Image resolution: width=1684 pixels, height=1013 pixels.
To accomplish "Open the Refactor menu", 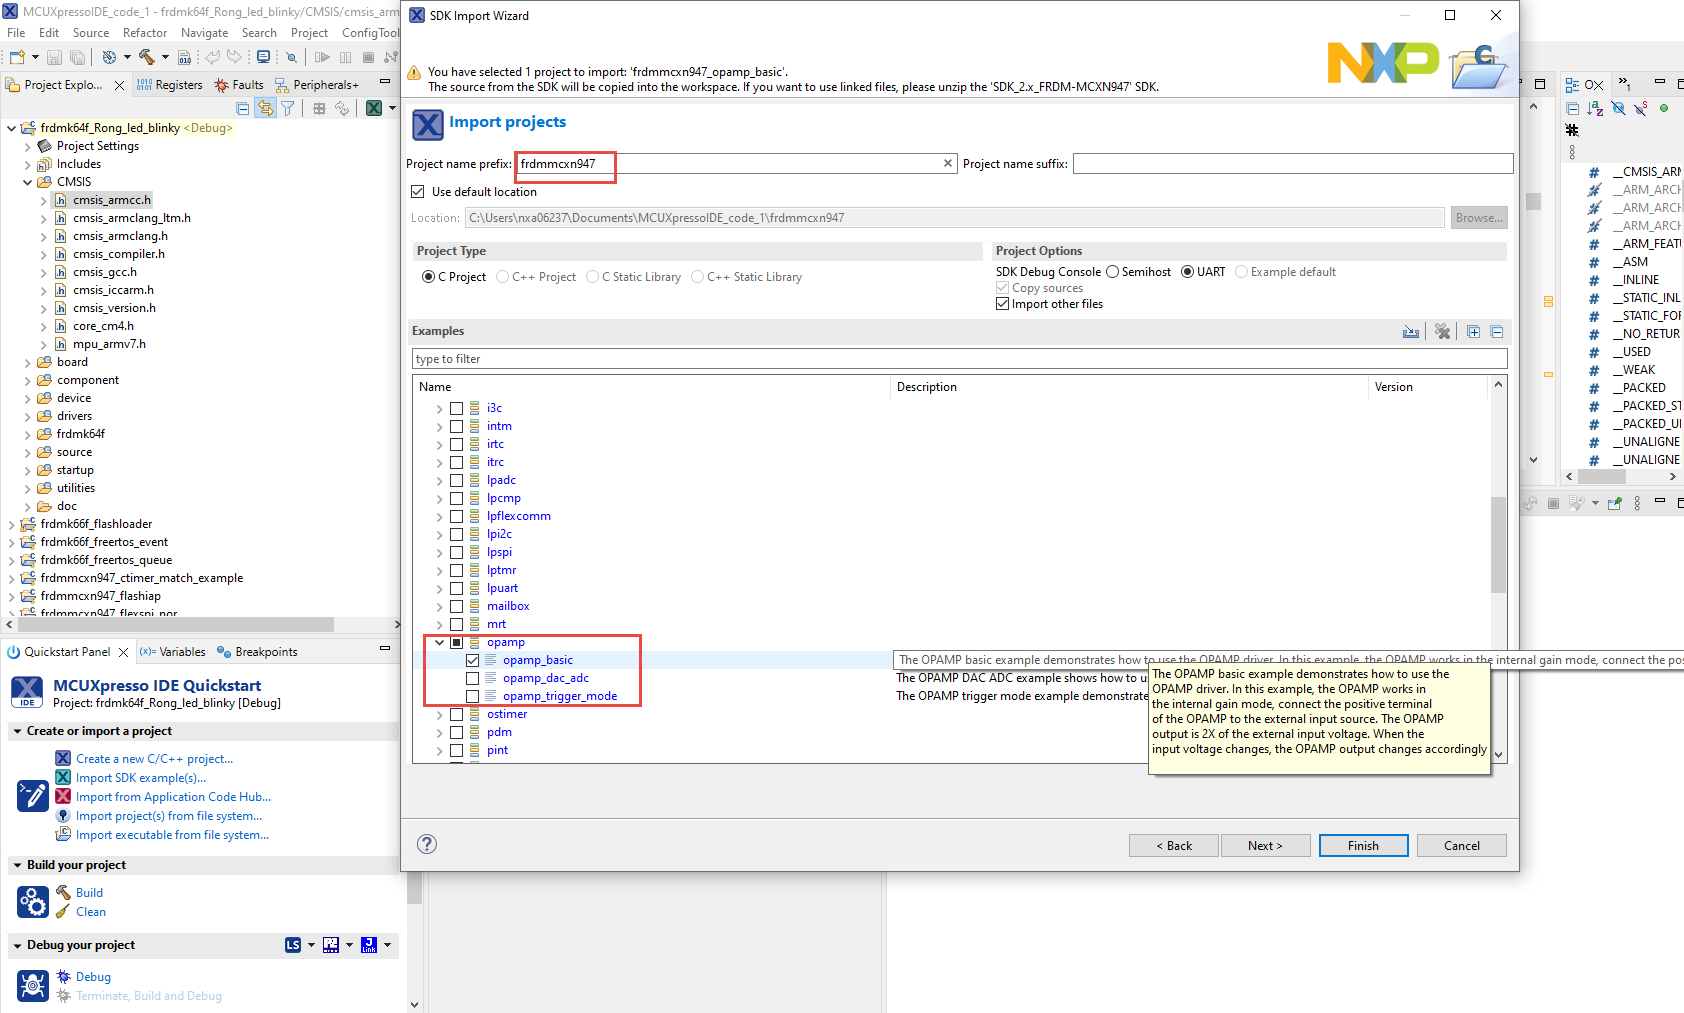I will click(144, 32).
